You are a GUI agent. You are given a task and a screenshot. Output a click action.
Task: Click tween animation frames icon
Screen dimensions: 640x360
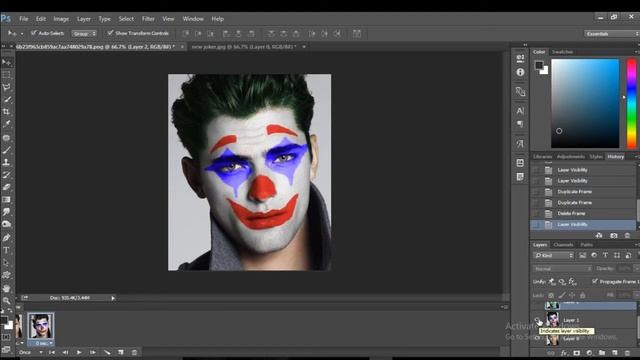pyautogui.click(x=107, y=352)
